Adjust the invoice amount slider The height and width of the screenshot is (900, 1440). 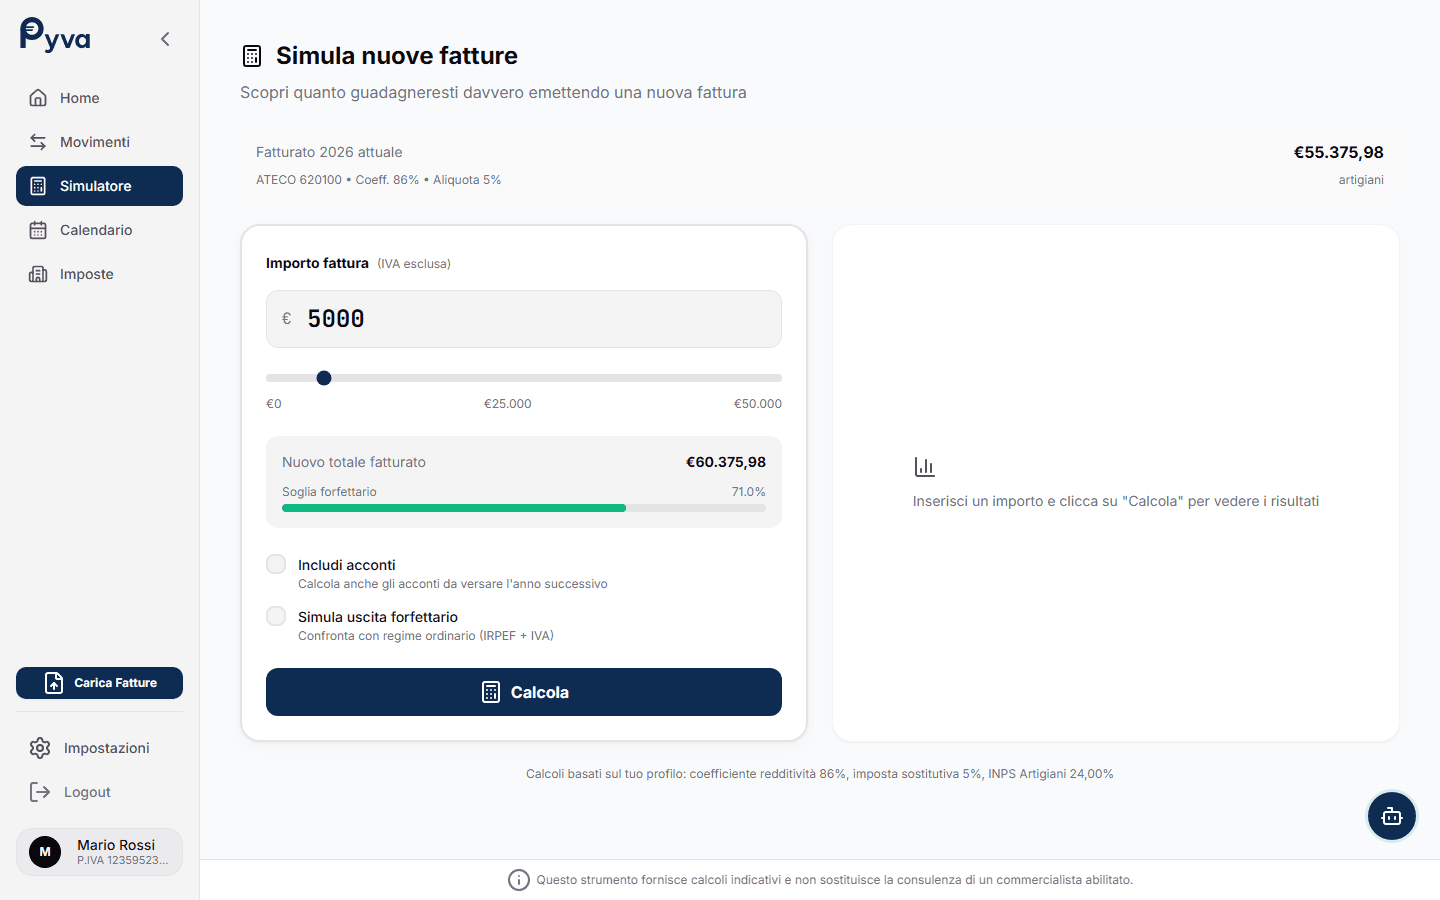coord(323,378)
